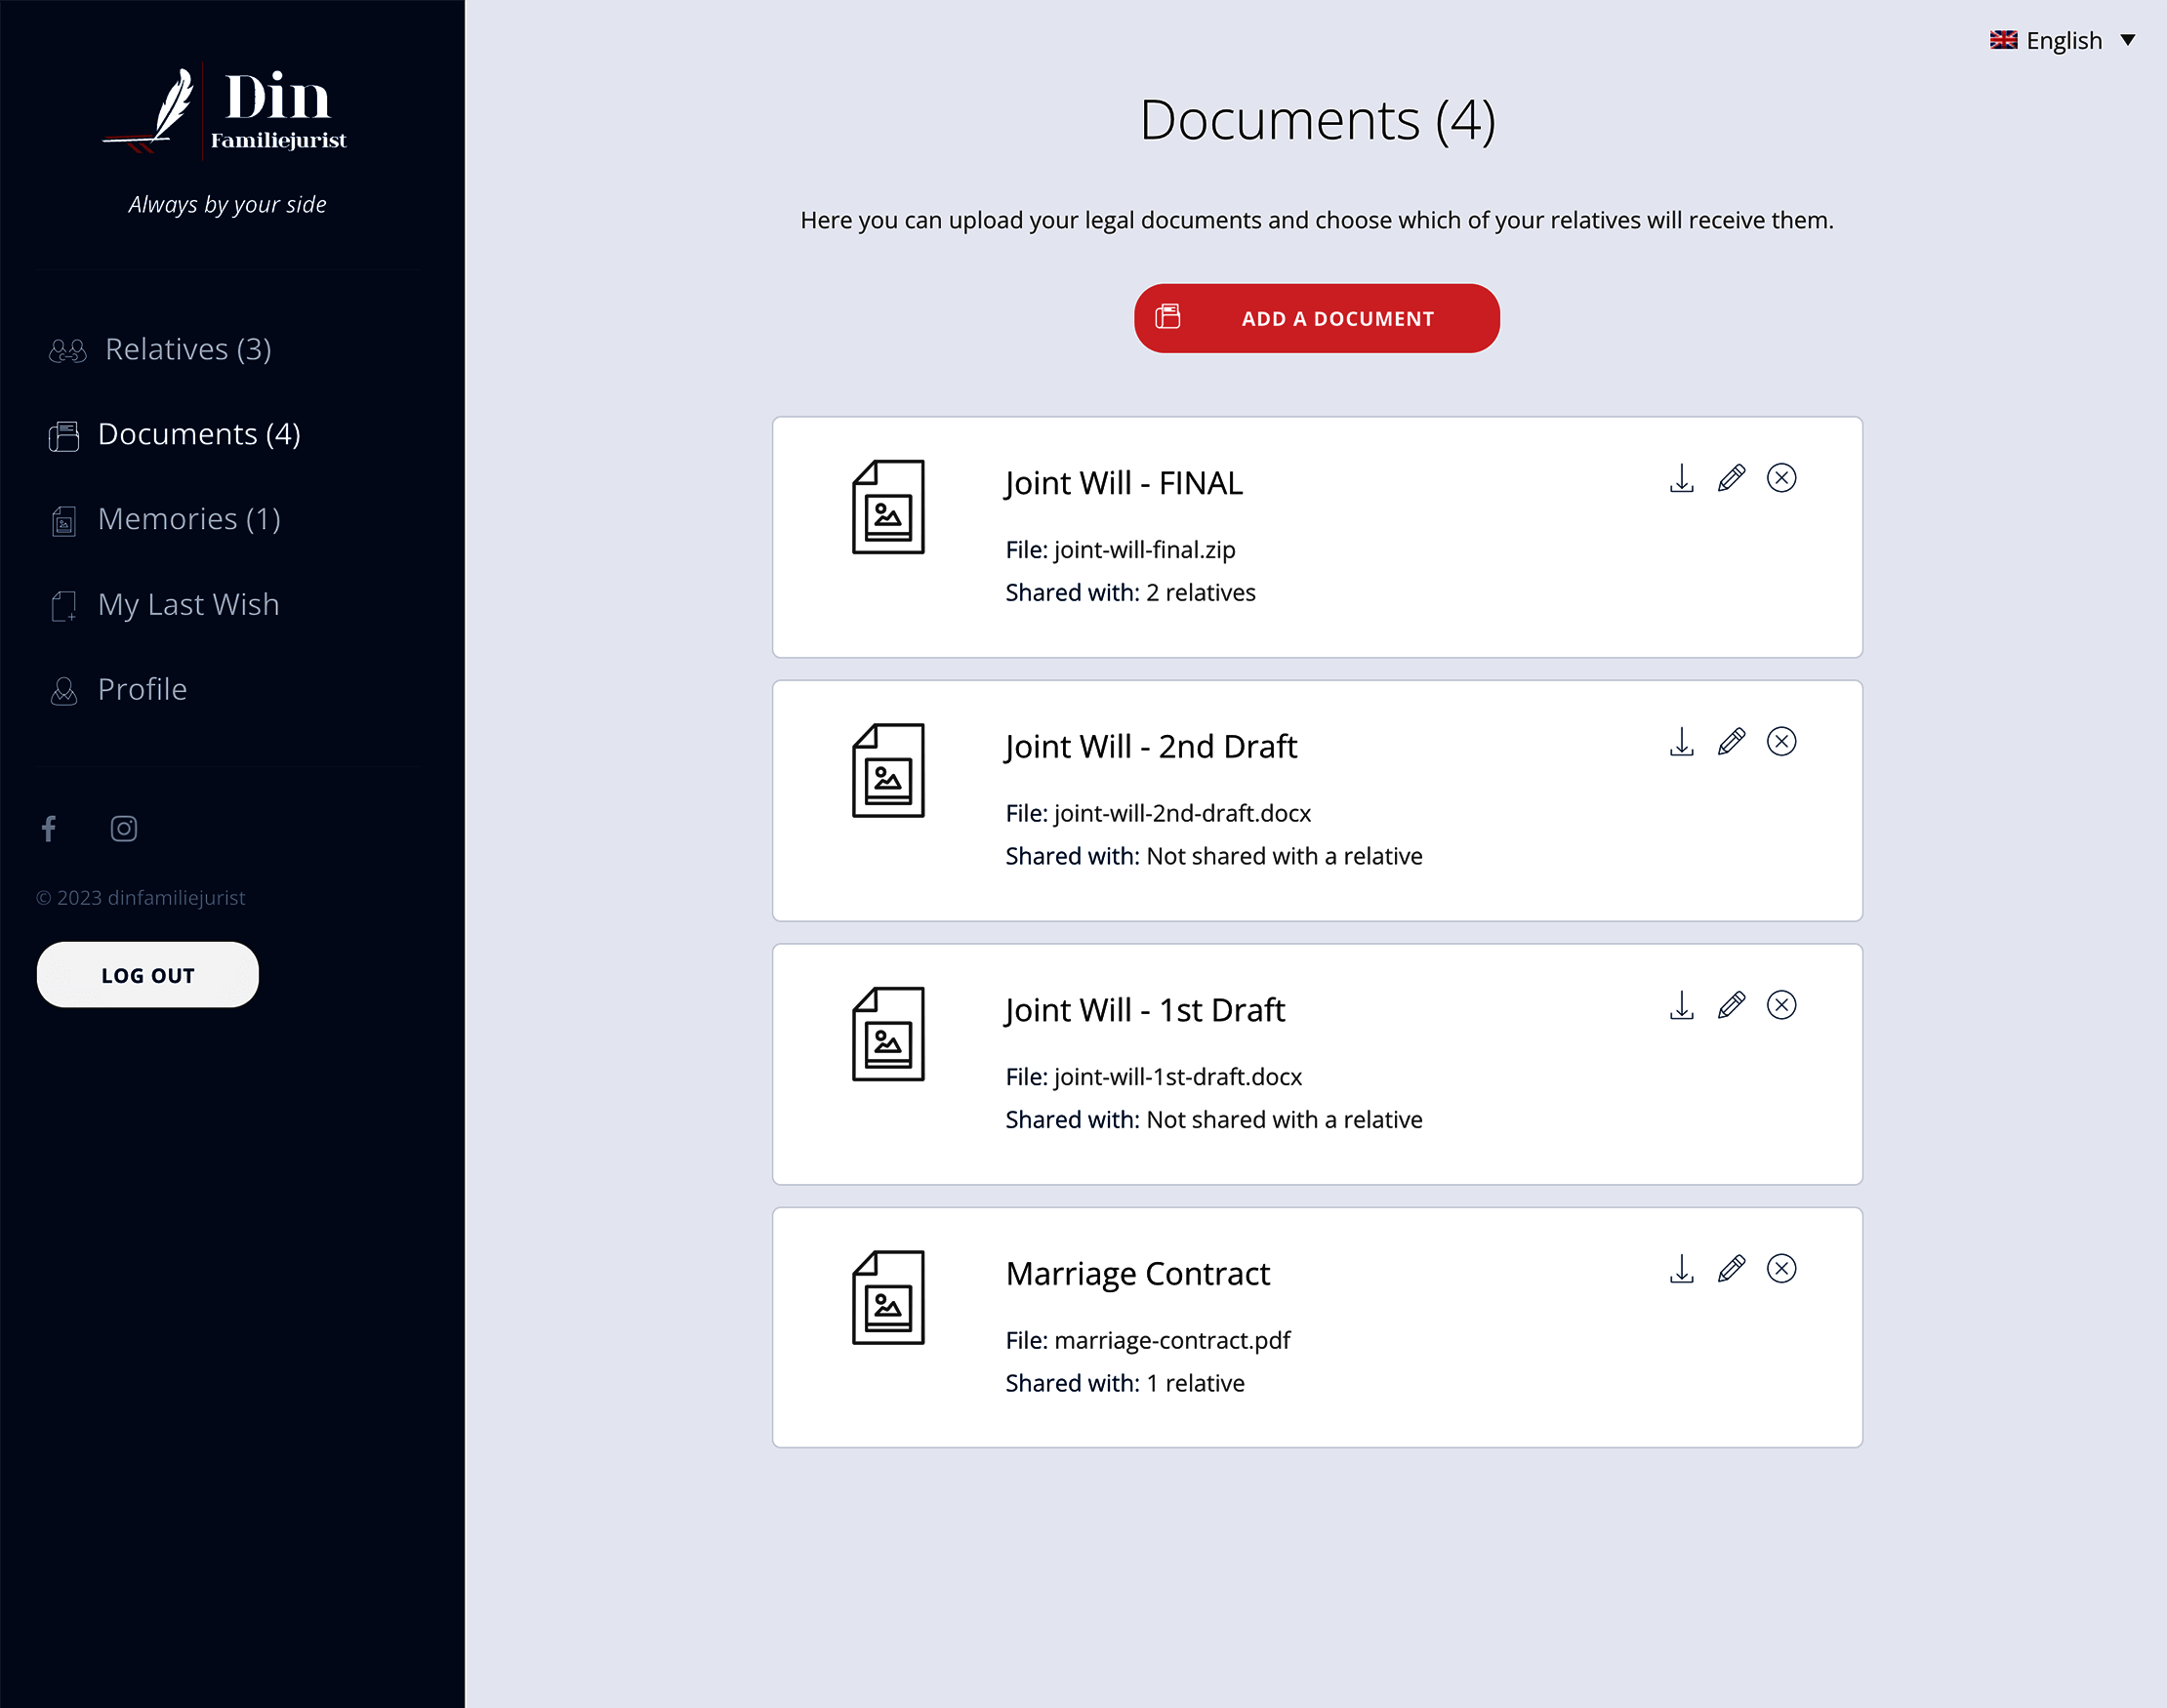Open the Instagram profile icon

click(x=123, y=828)
